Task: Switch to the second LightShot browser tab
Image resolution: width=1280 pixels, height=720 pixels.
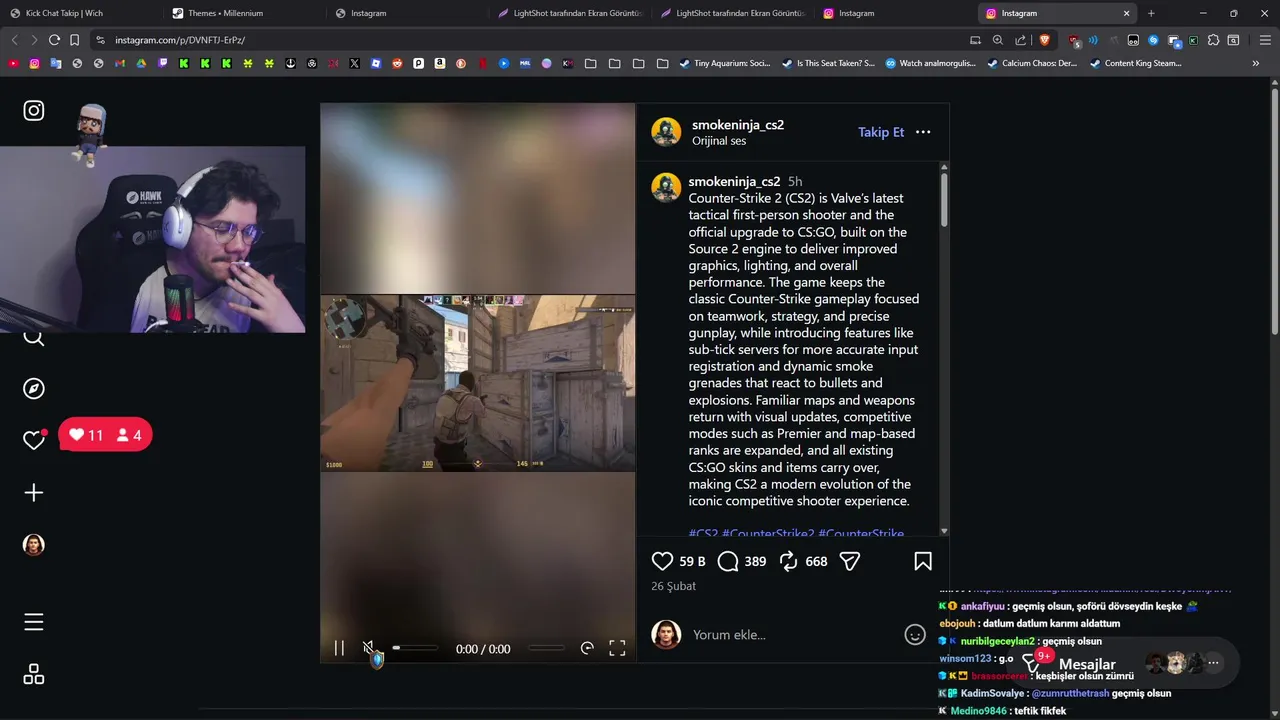Action: coord(732,13)
